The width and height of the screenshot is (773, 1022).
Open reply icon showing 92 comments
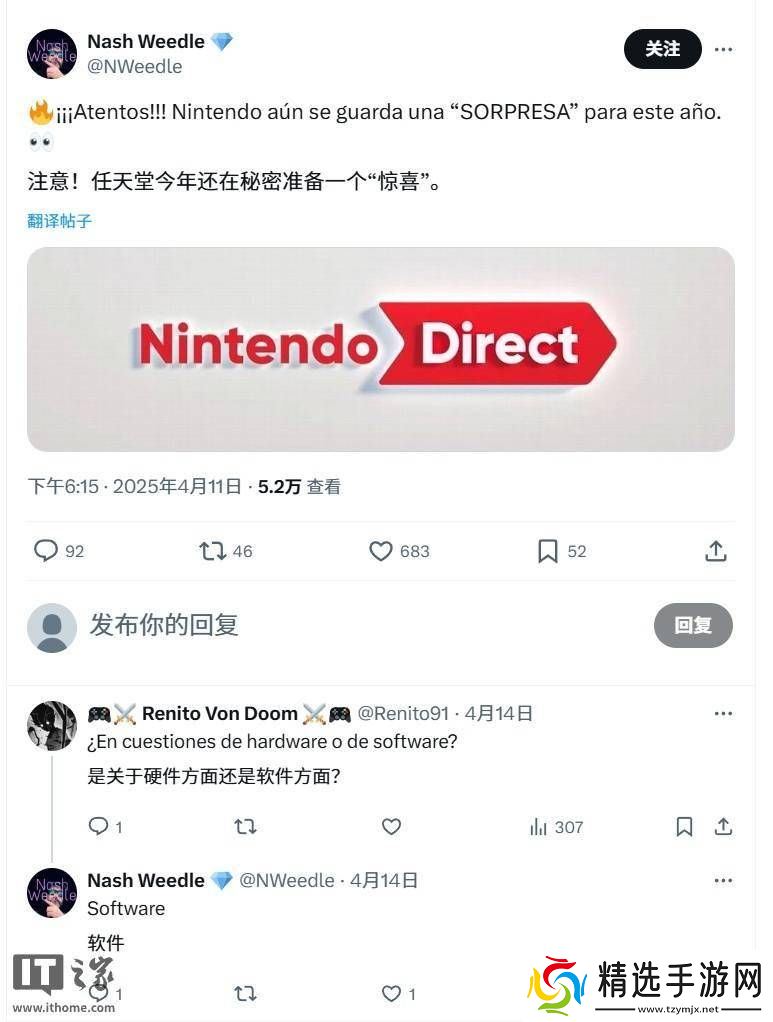coord(46,551)
